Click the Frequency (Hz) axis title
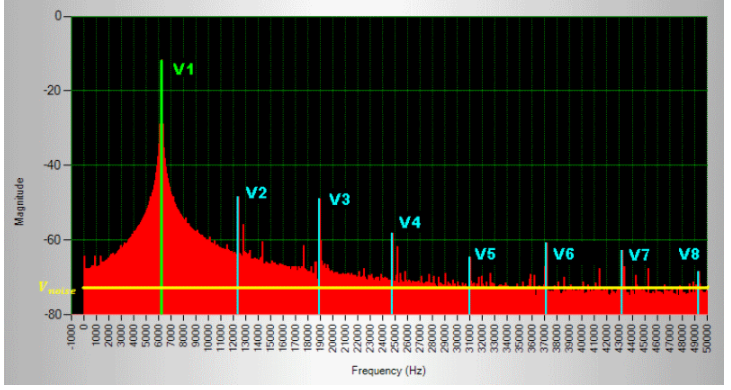 pos(388,371)
